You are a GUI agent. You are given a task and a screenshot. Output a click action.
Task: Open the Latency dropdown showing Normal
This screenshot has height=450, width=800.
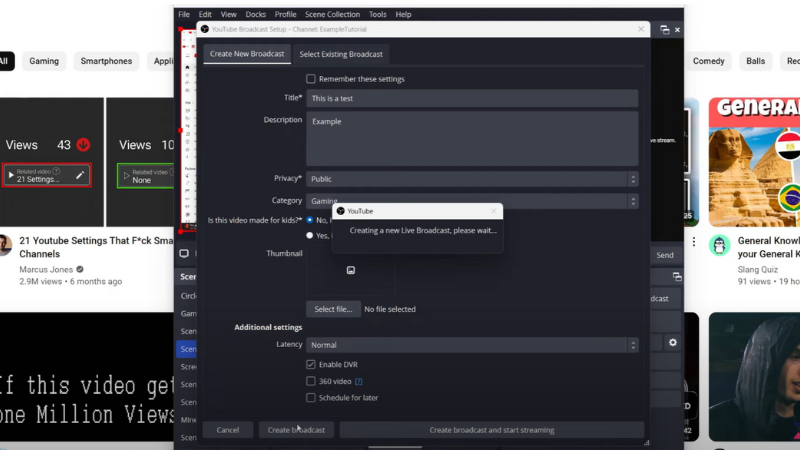click(472, 345)
